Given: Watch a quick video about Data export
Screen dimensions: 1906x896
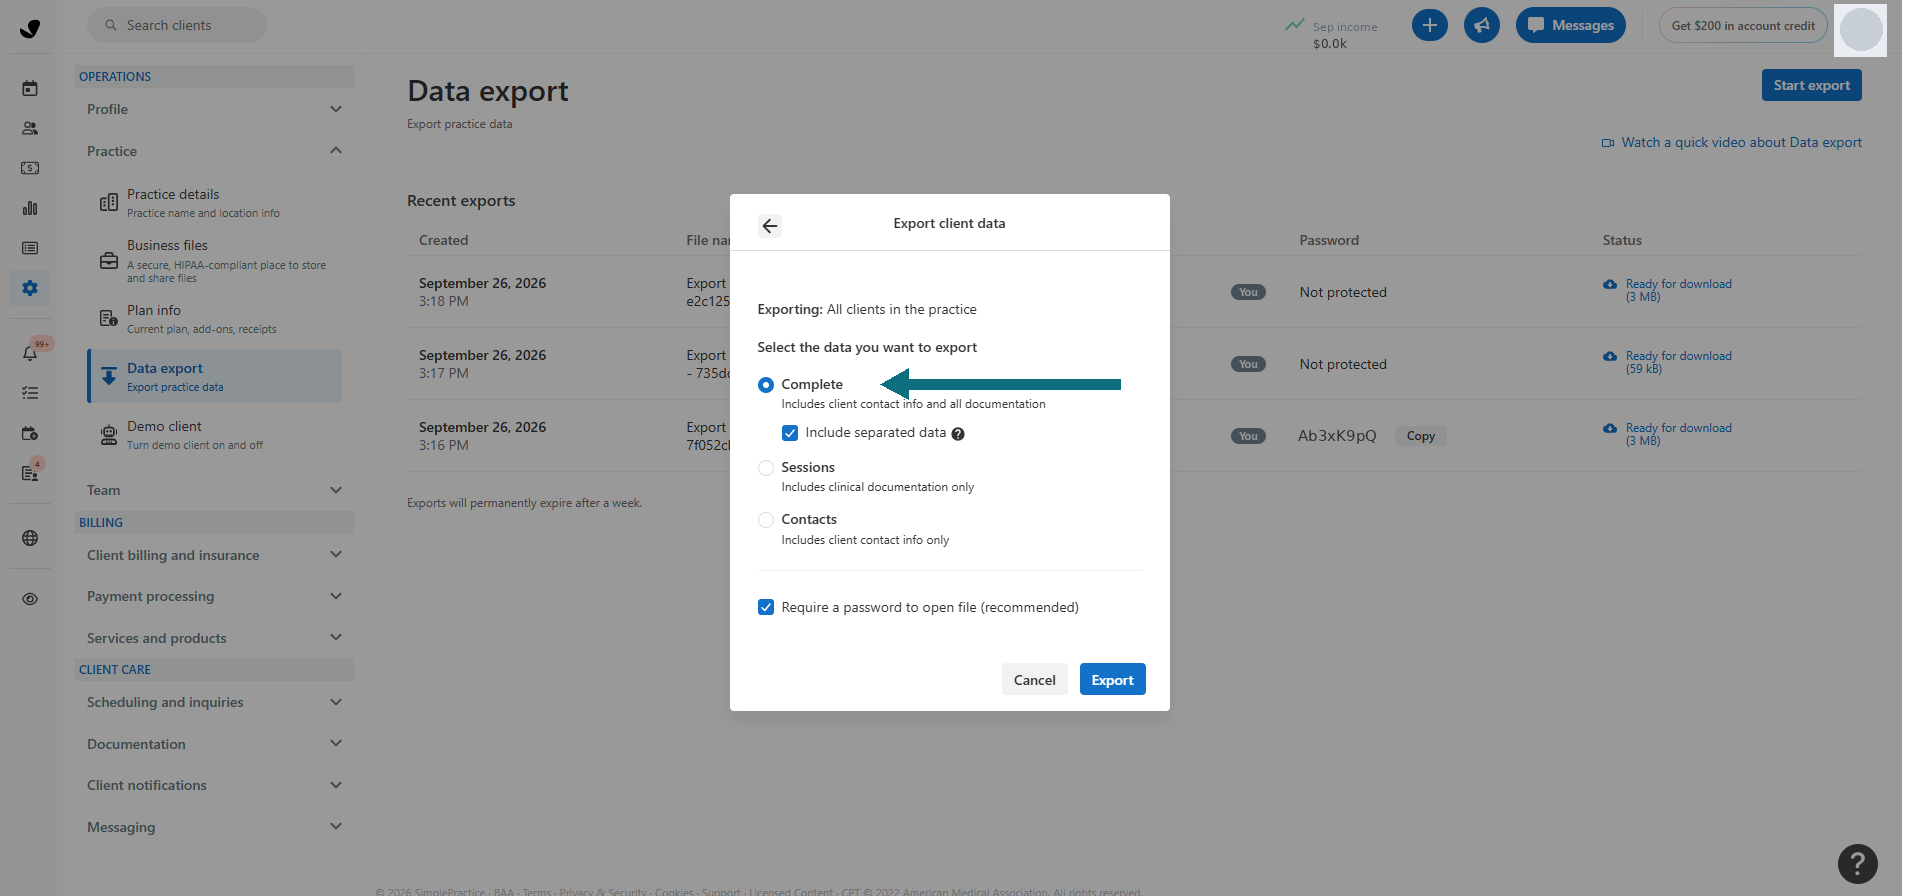Looking at the screenshot, I should point(1731,142).
